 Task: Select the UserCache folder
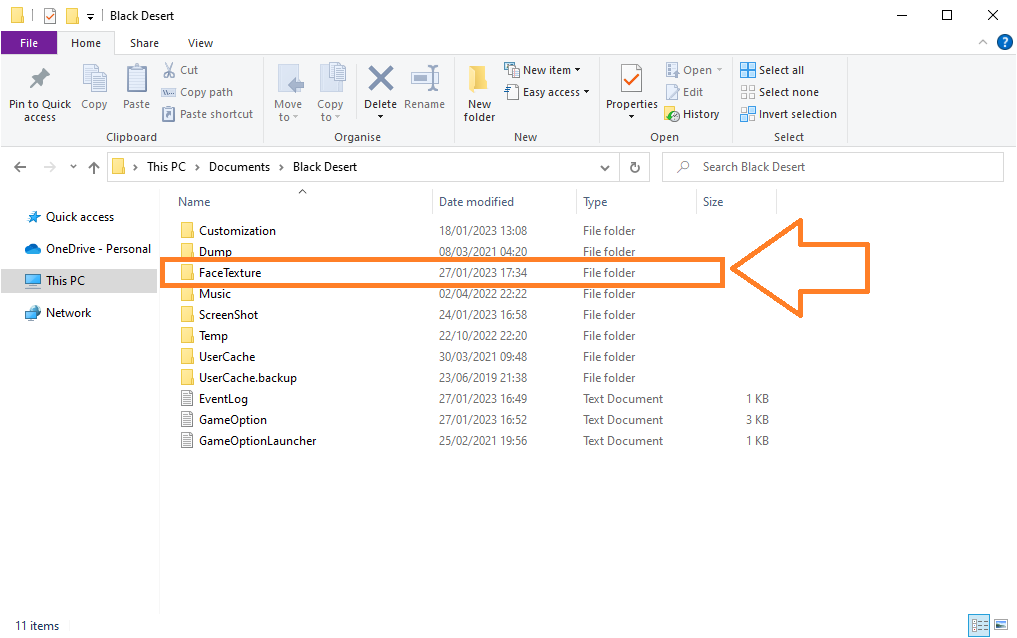(x=227, y=357)
